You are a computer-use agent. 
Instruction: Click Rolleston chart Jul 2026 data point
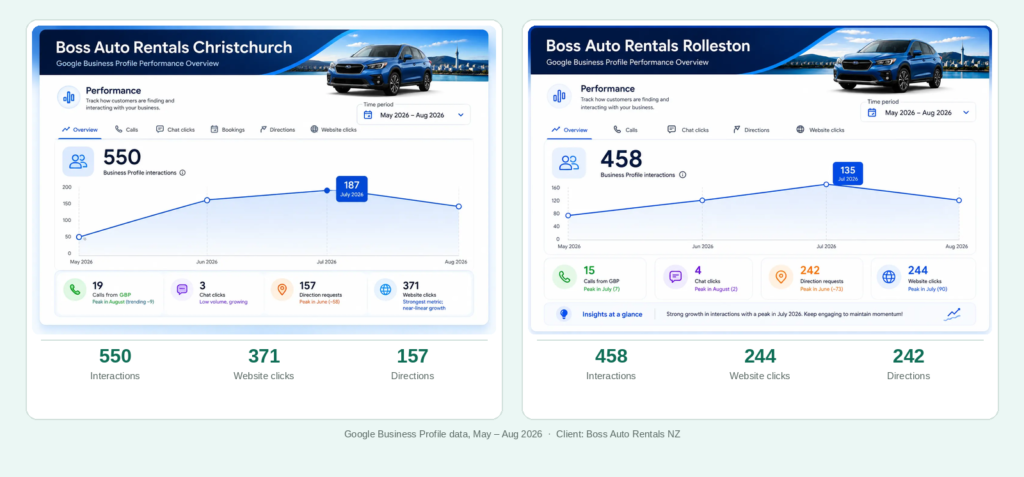(826, 184)
